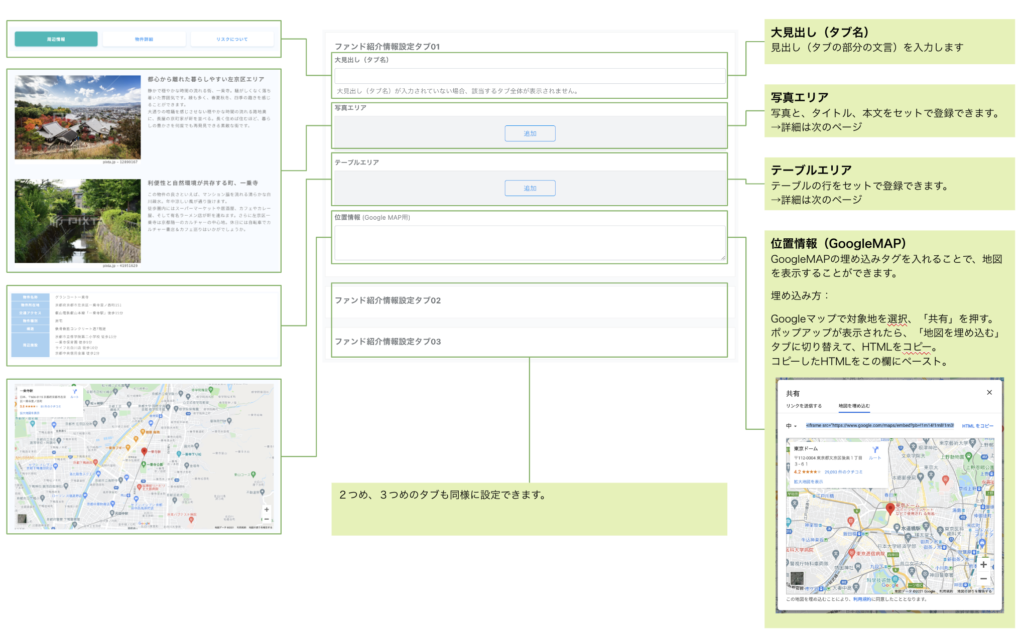The width and height of the screenshot is (1024, 639).
Task: Select the teal 周辺情報 tab
Action: point(56,39)
